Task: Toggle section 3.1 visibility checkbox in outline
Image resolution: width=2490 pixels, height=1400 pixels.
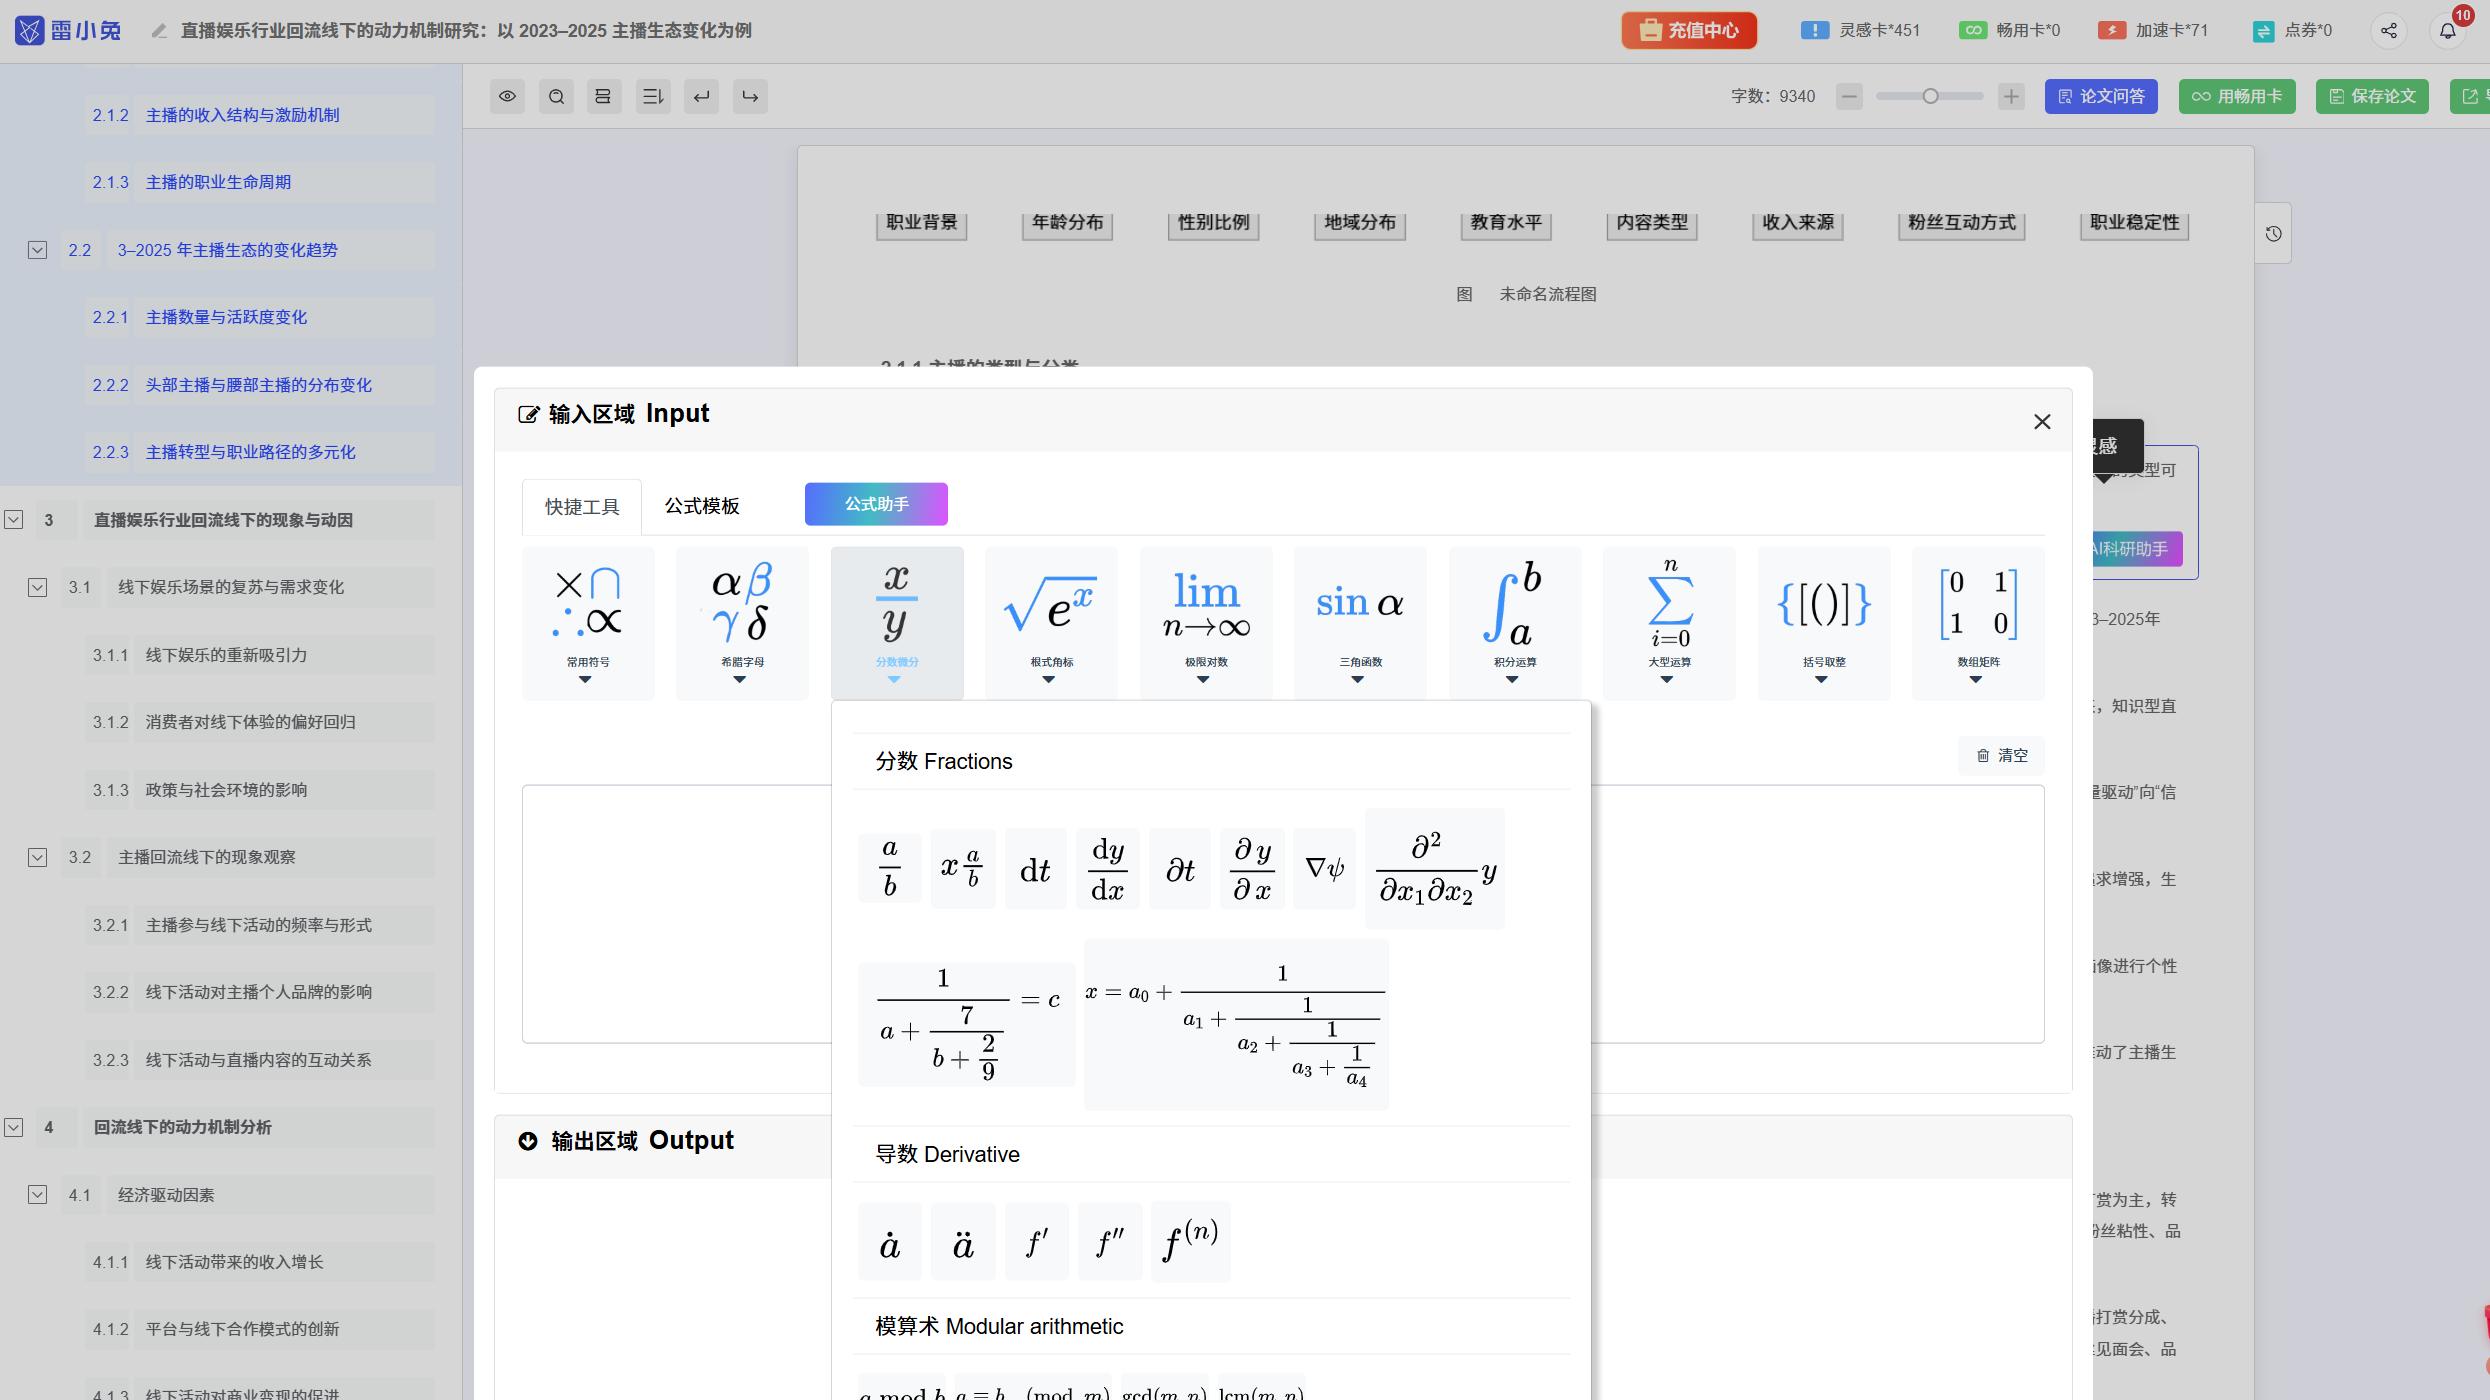Action: [x=38, y=587]
